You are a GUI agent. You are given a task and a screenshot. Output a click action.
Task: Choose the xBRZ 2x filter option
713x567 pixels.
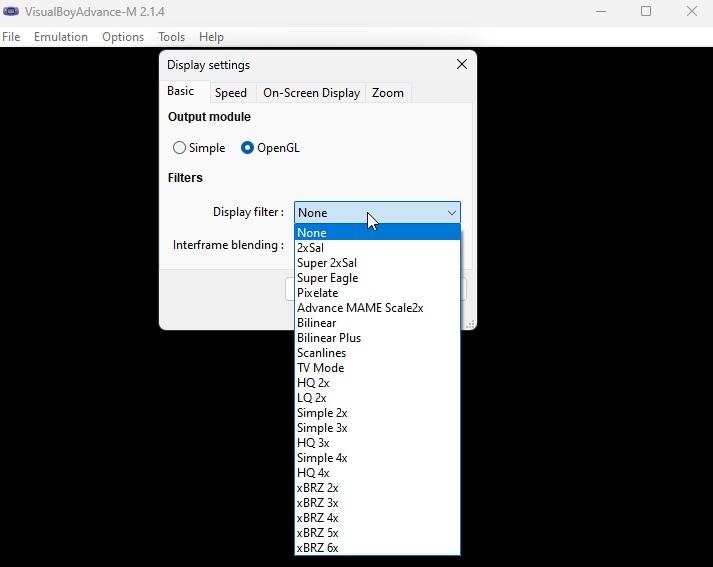click(x=377, y=487)
